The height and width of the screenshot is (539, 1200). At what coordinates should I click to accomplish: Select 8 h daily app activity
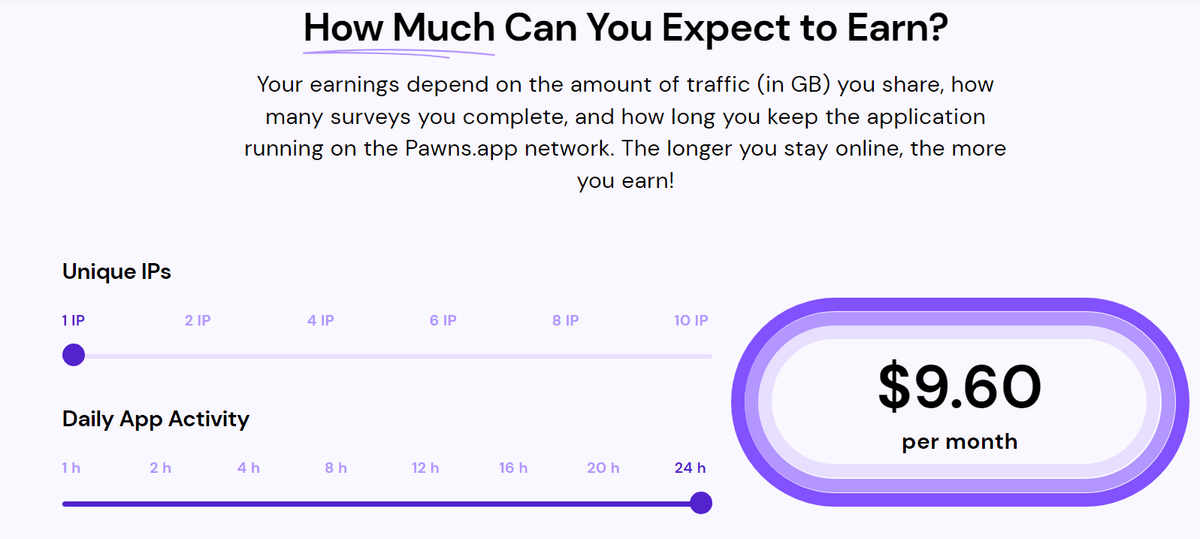pyautogui.click(x=336, y=468)
